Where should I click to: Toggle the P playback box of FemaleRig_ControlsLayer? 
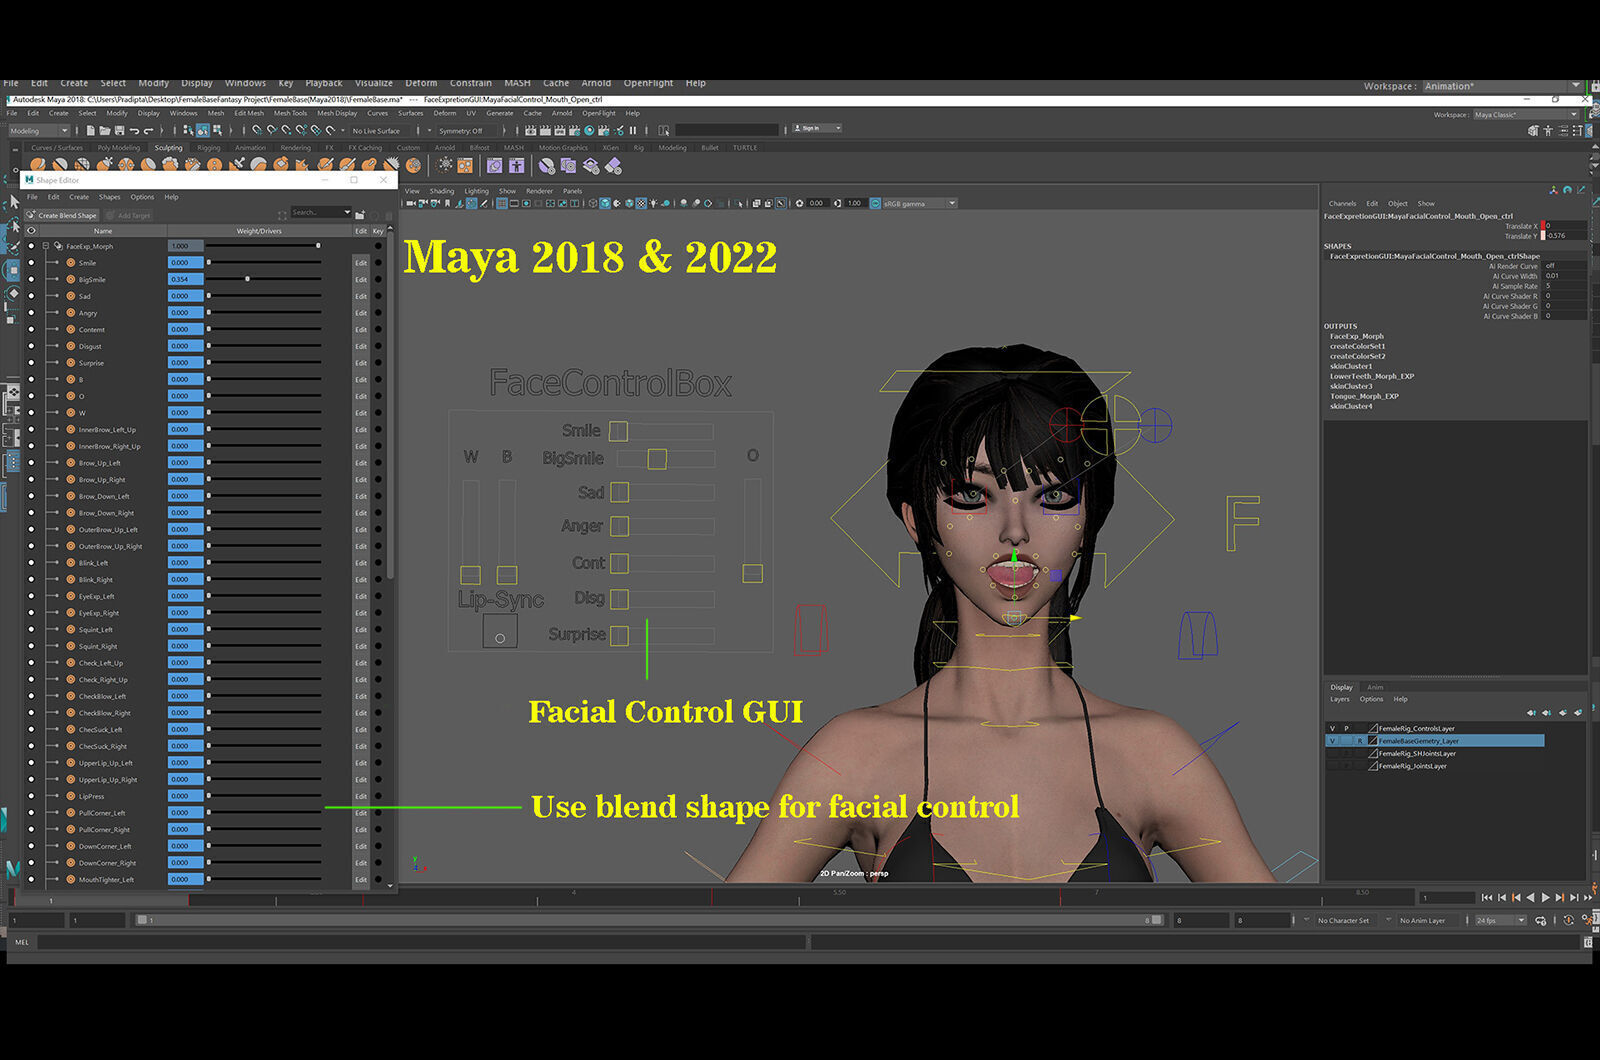point(1346,728)
